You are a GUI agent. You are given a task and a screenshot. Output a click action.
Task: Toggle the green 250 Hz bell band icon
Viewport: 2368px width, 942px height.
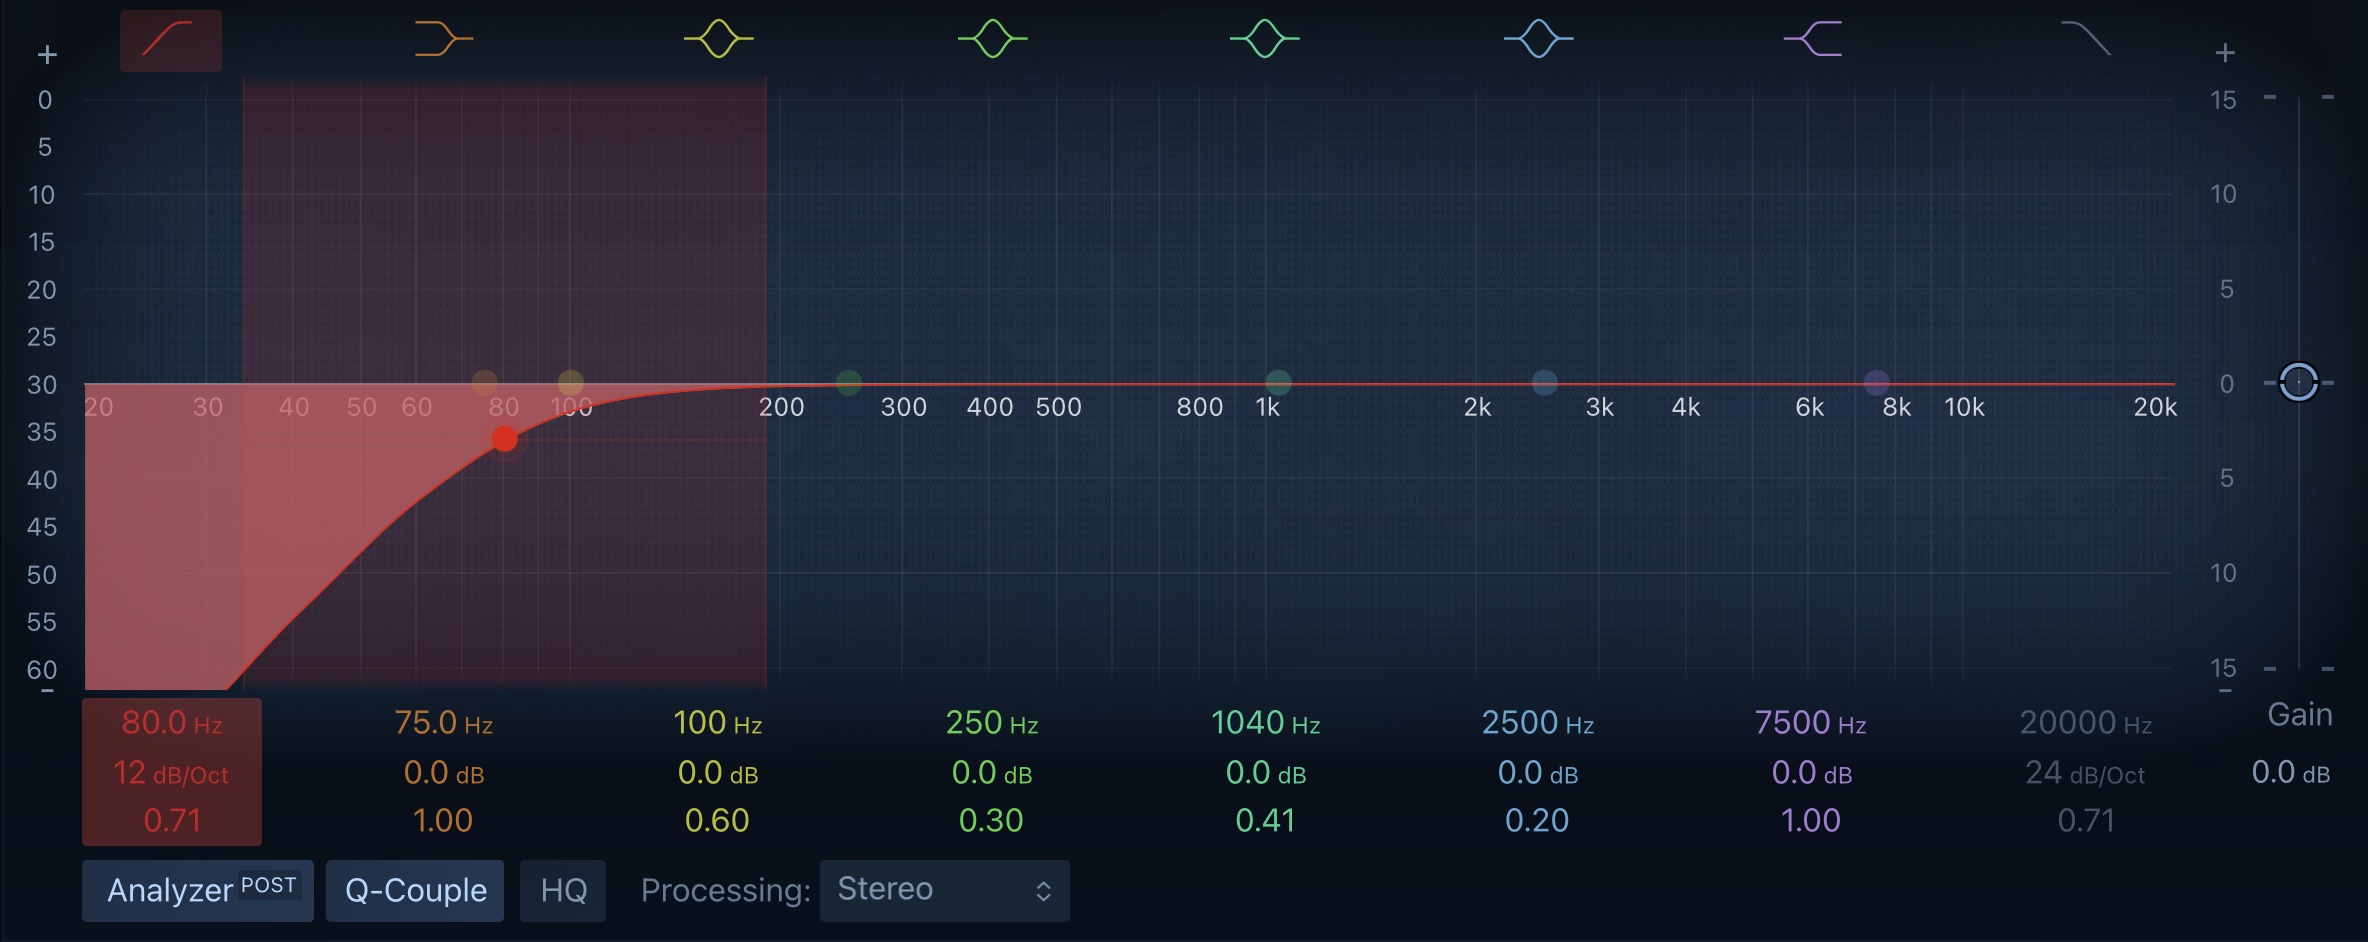click(x=992, y=40)
